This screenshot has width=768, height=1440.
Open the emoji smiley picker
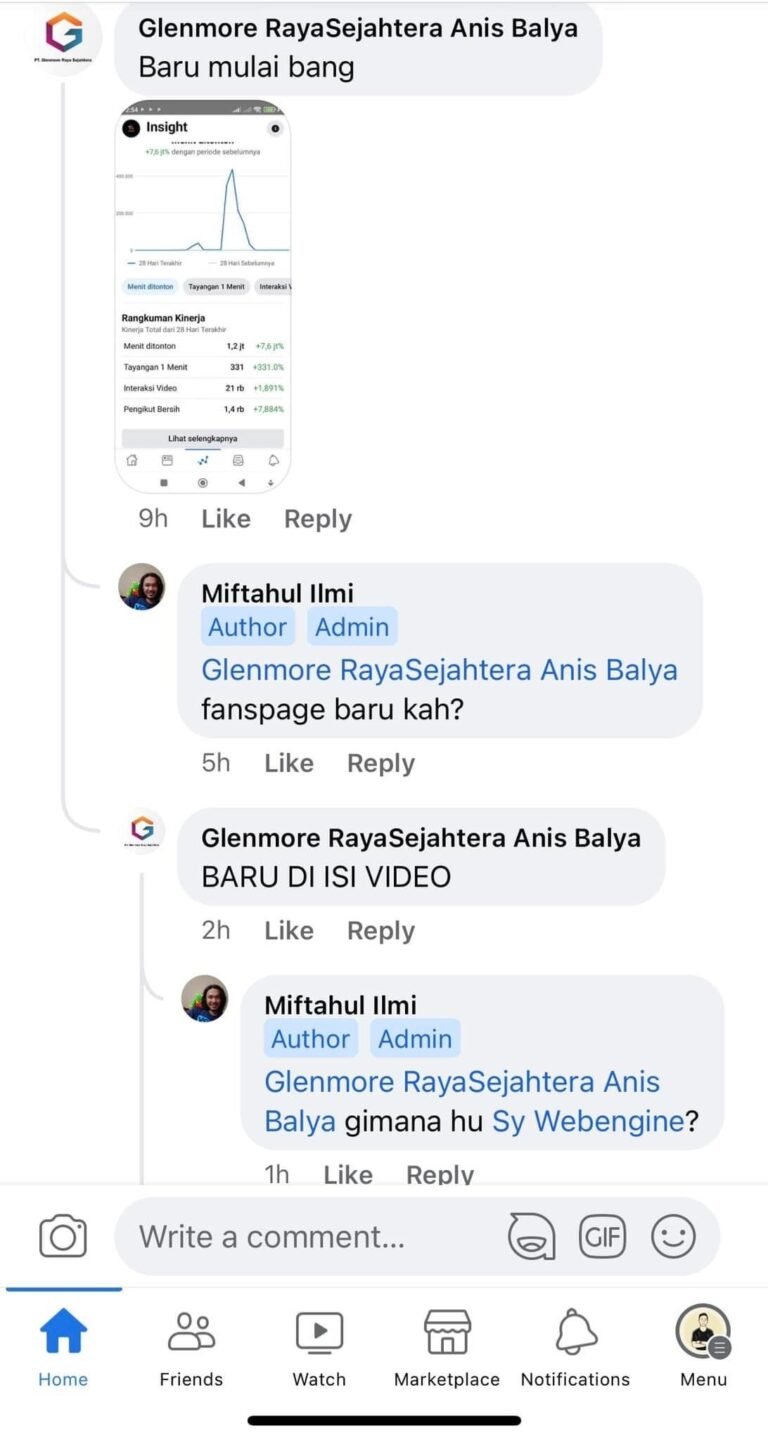click(x=673, y=1237)
